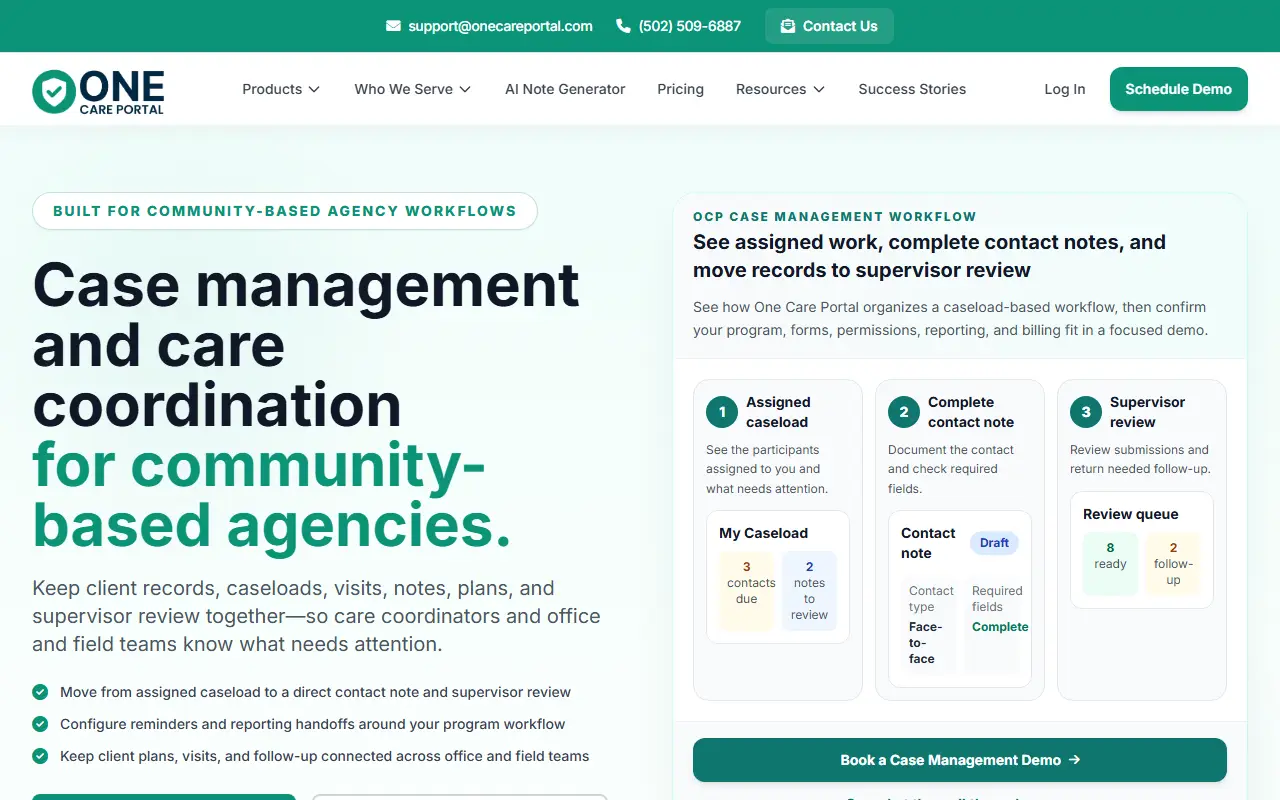
Task: Click the arrow icon on Book a Case Management Demo
Action: (x=1074, y=760)
